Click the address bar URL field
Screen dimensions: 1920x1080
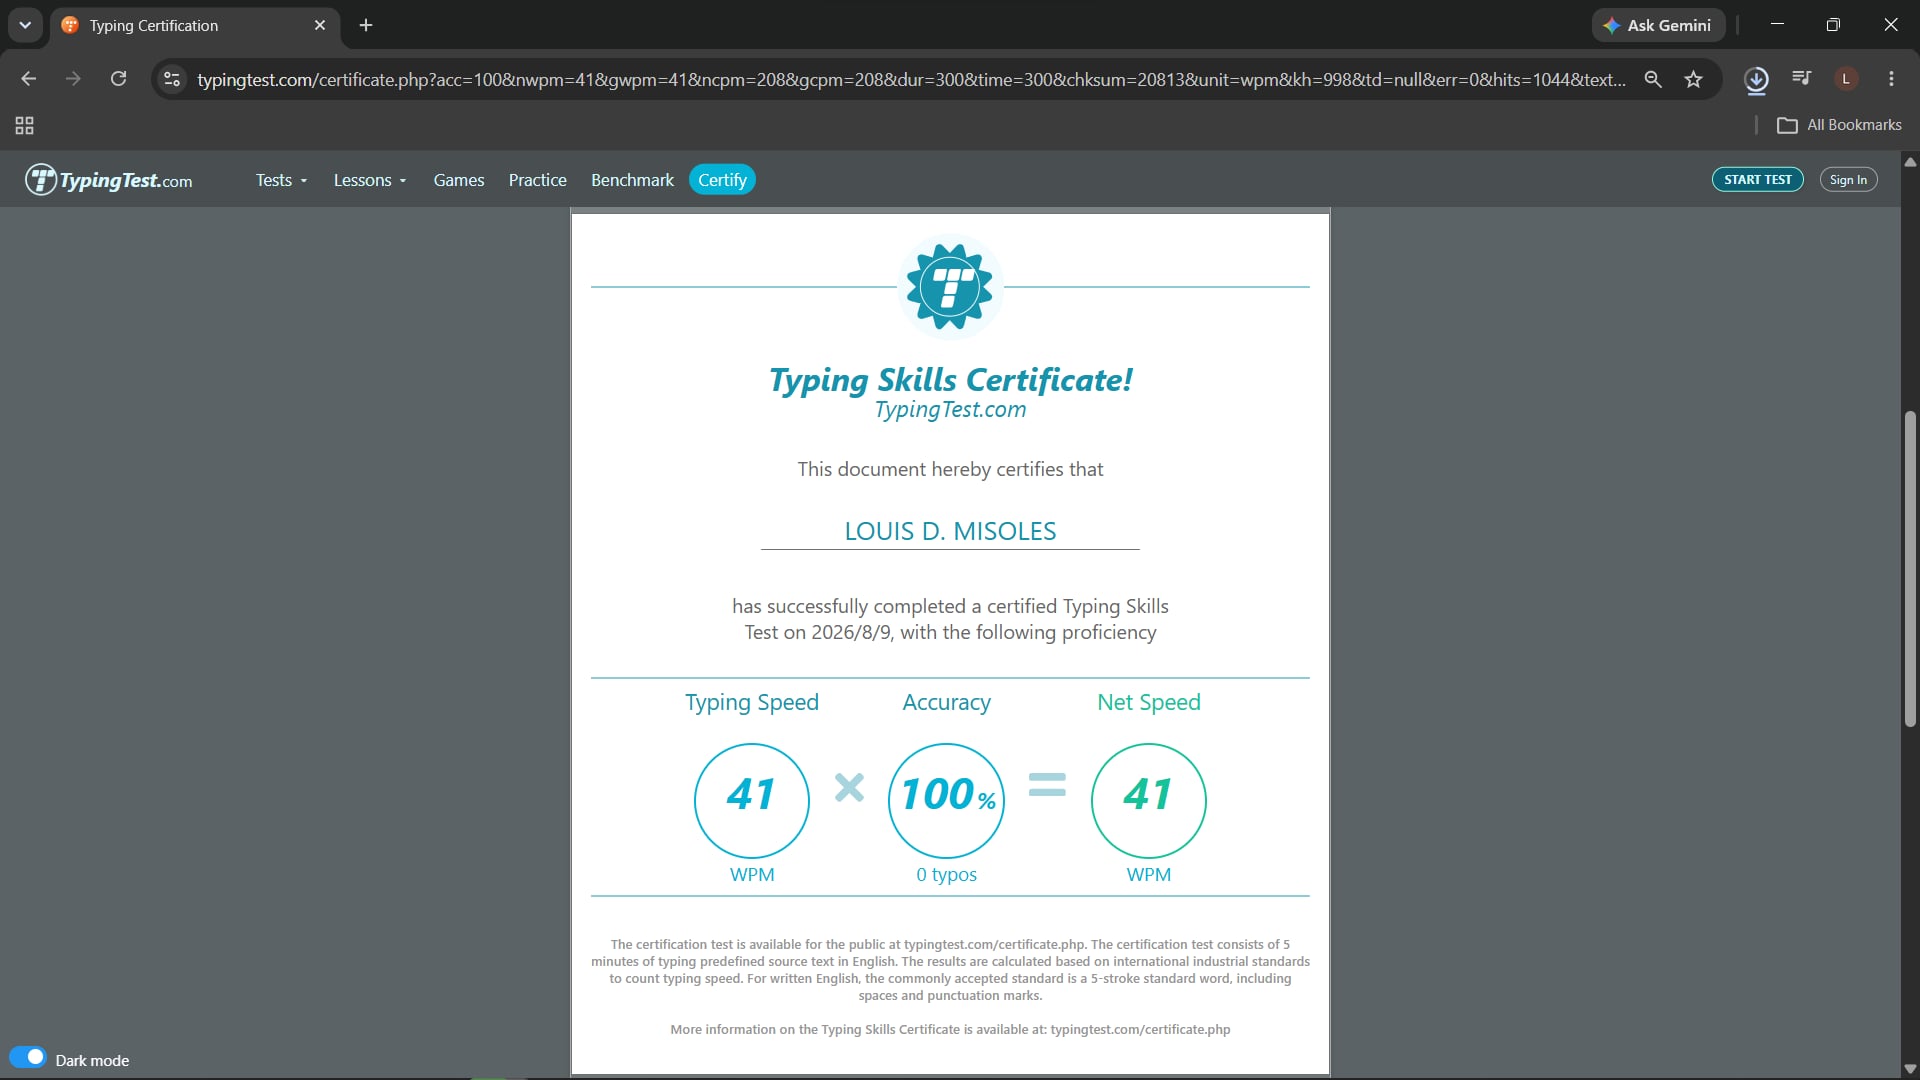coord(910,79)
